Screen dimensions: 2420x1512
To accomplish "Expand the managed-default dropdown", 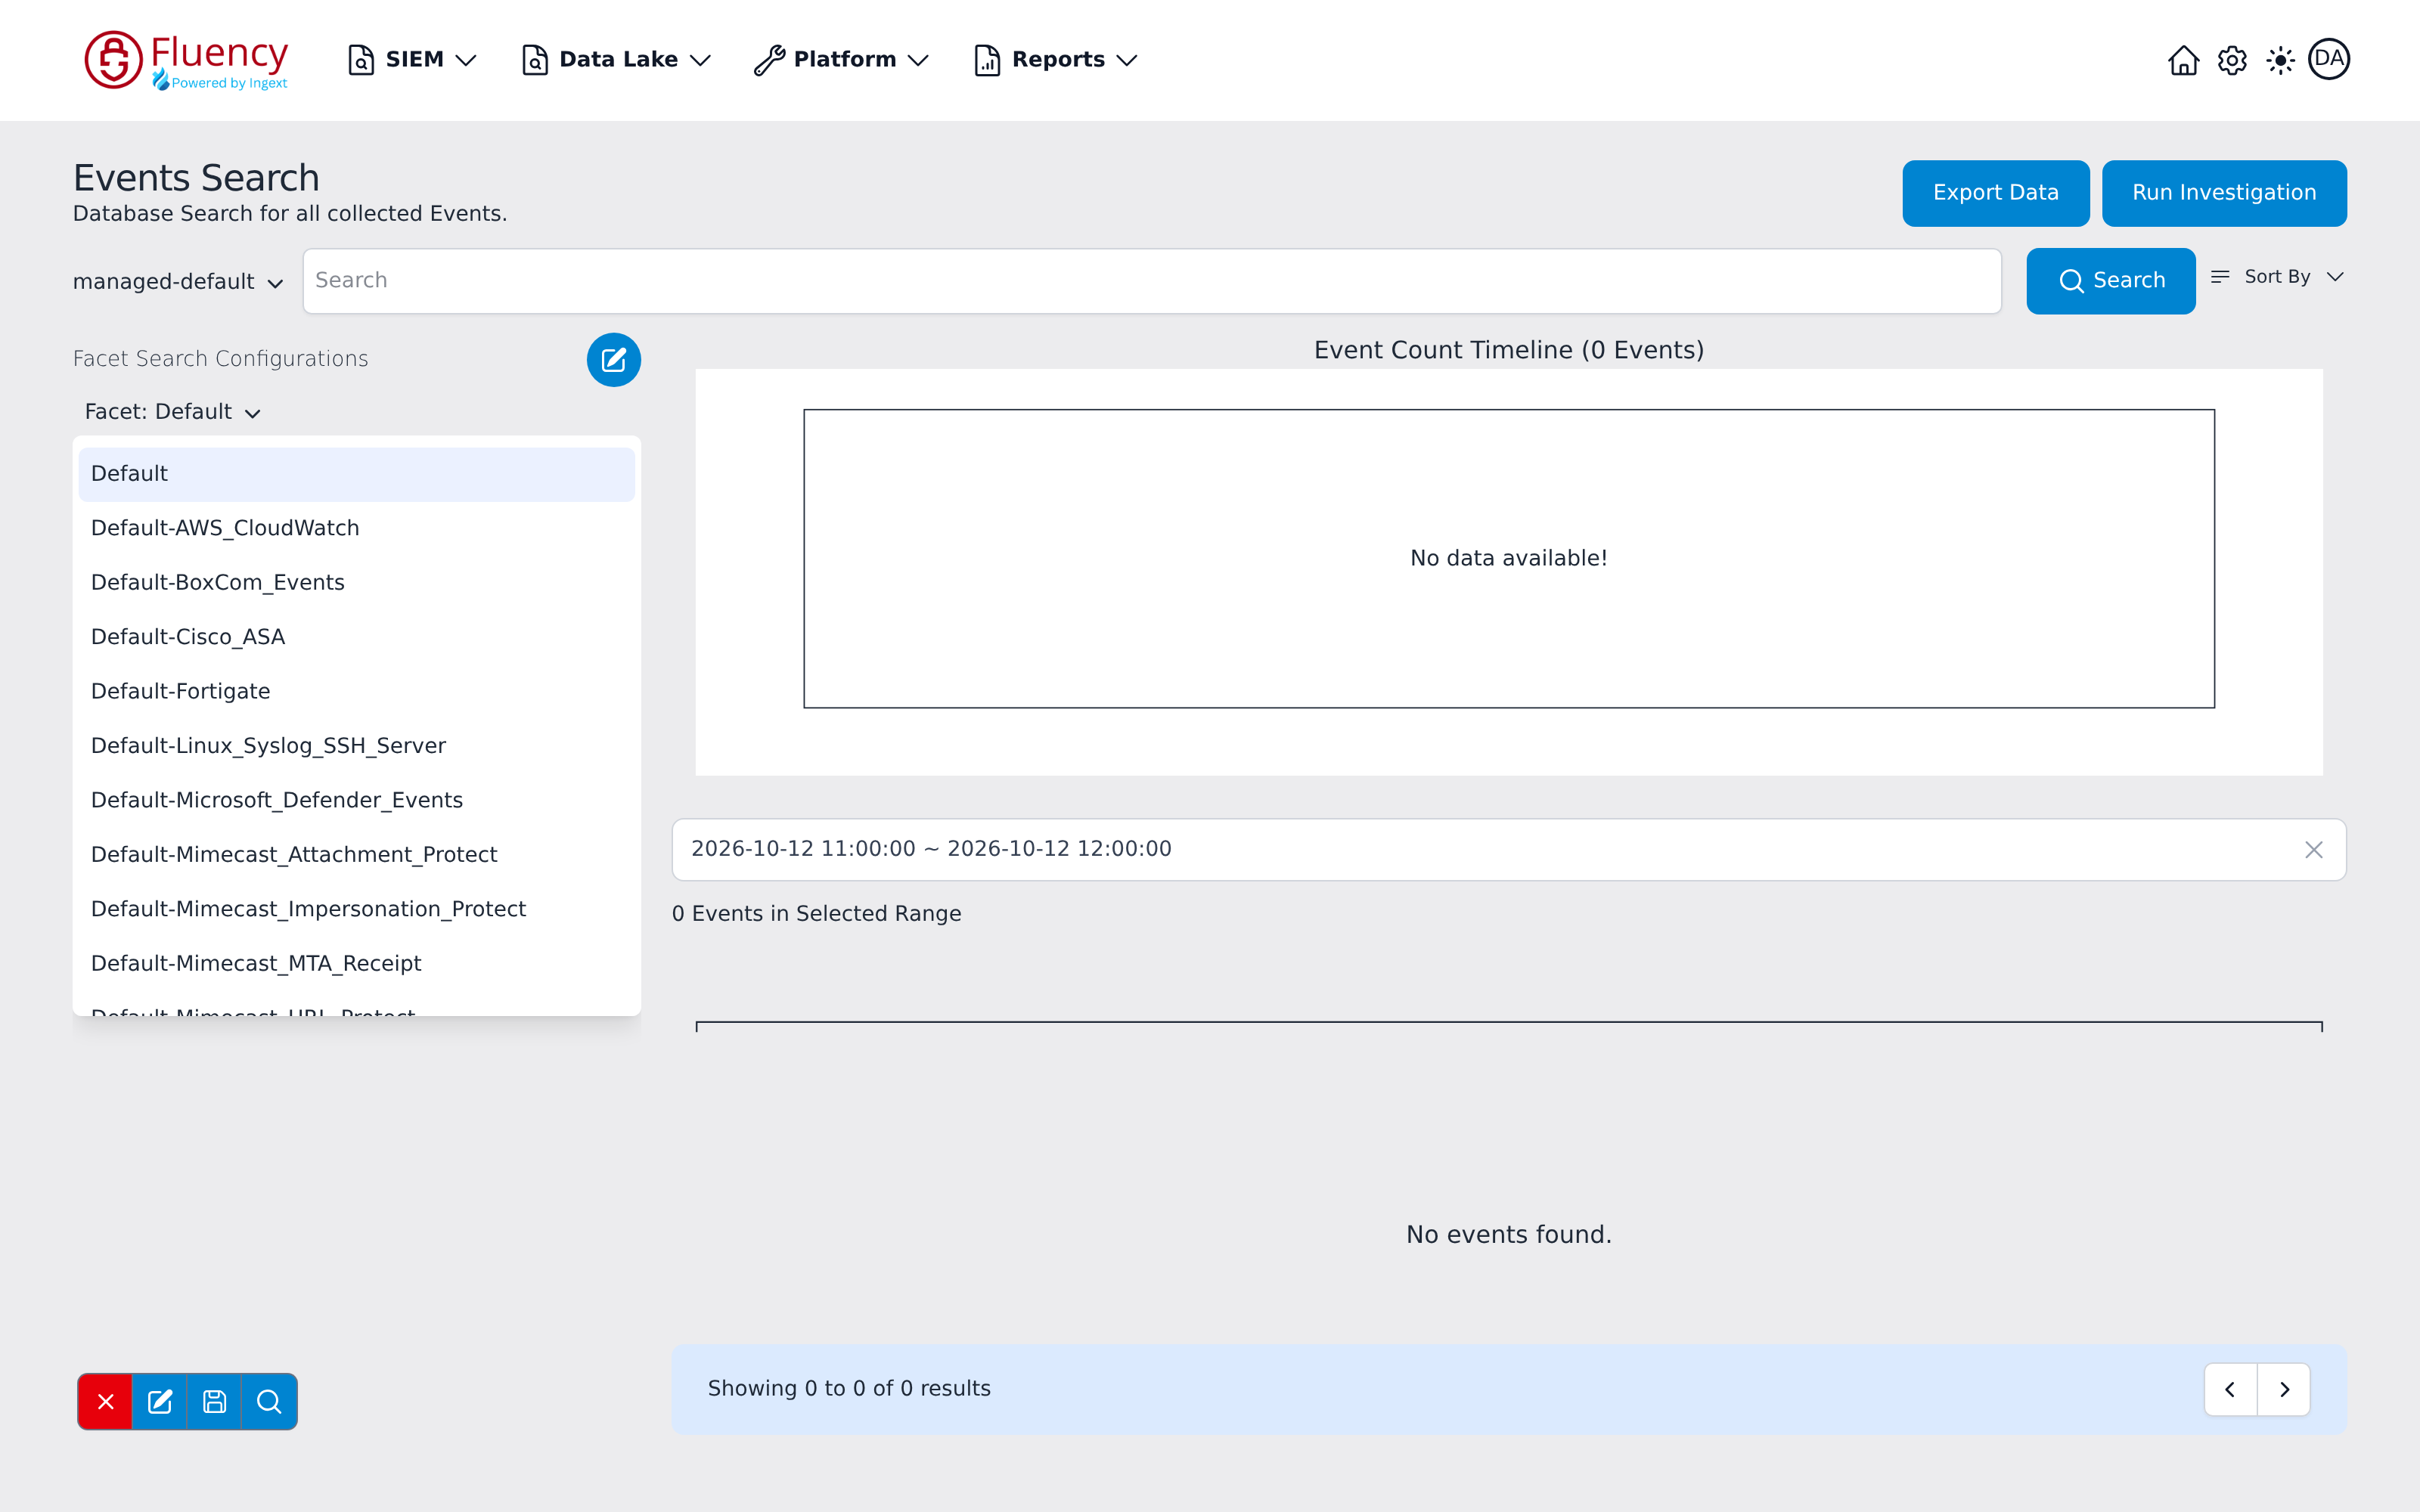I will (178, 282).
